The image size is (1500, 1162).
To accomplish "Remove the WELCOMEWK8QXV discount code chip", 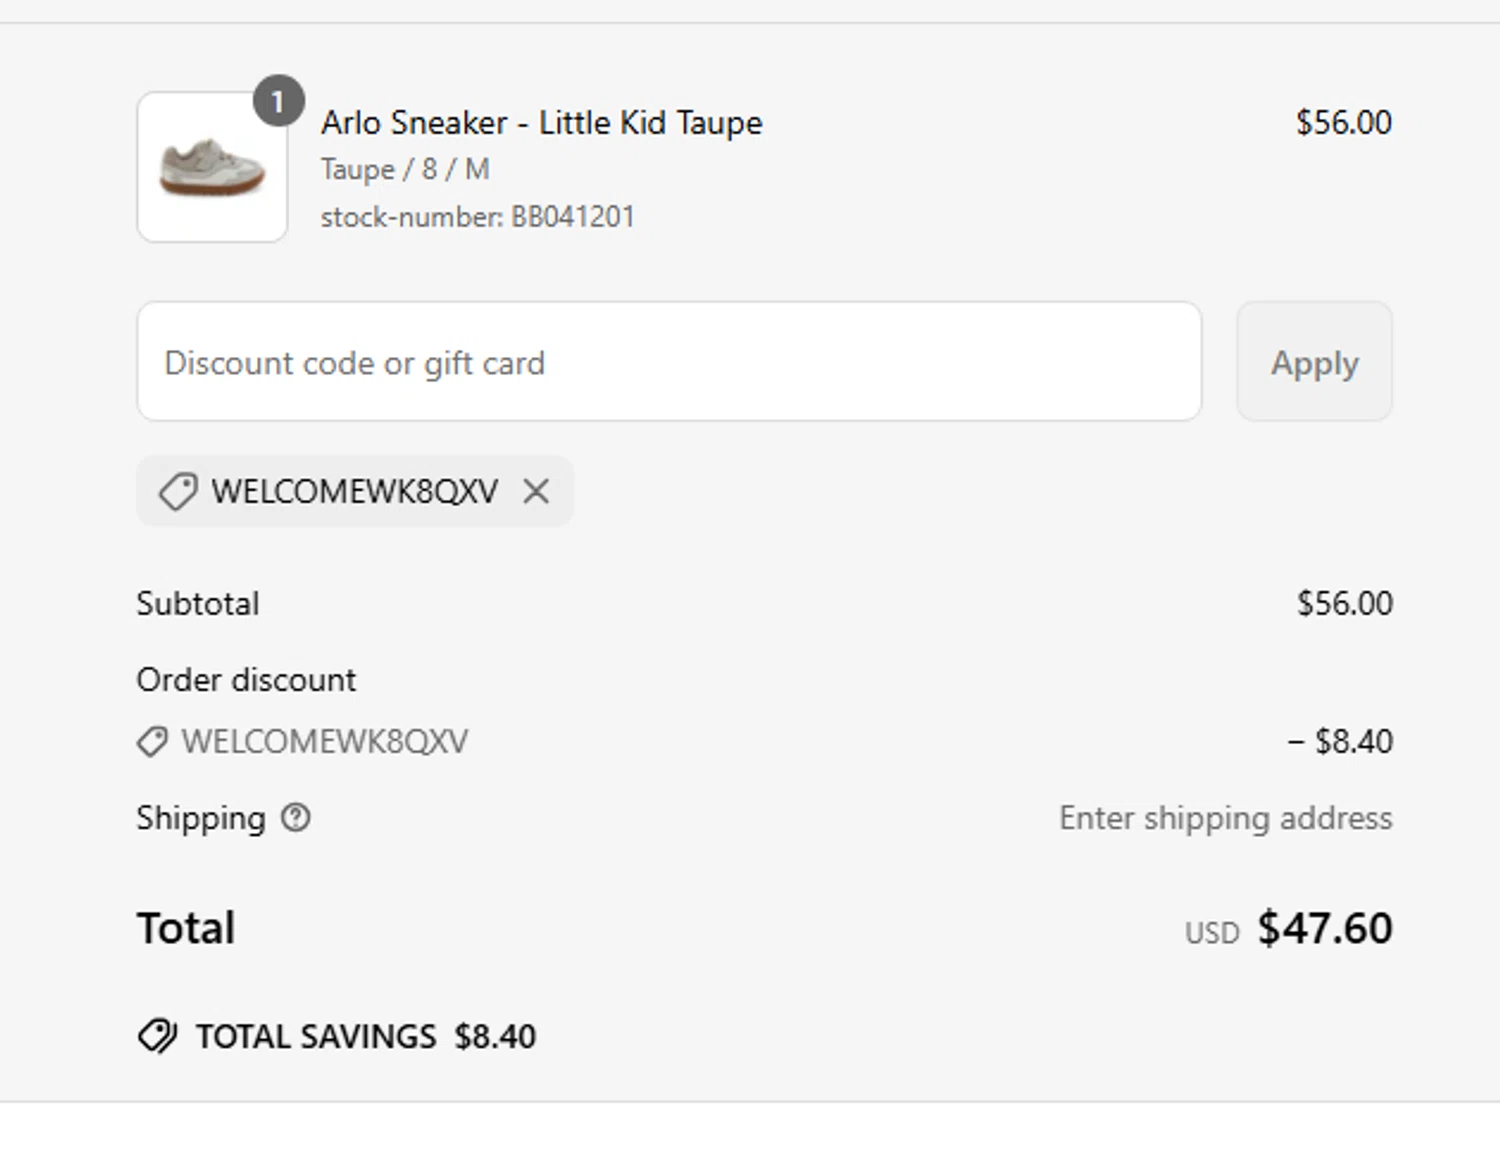I will pyautogui.click(x=536, y=491).
